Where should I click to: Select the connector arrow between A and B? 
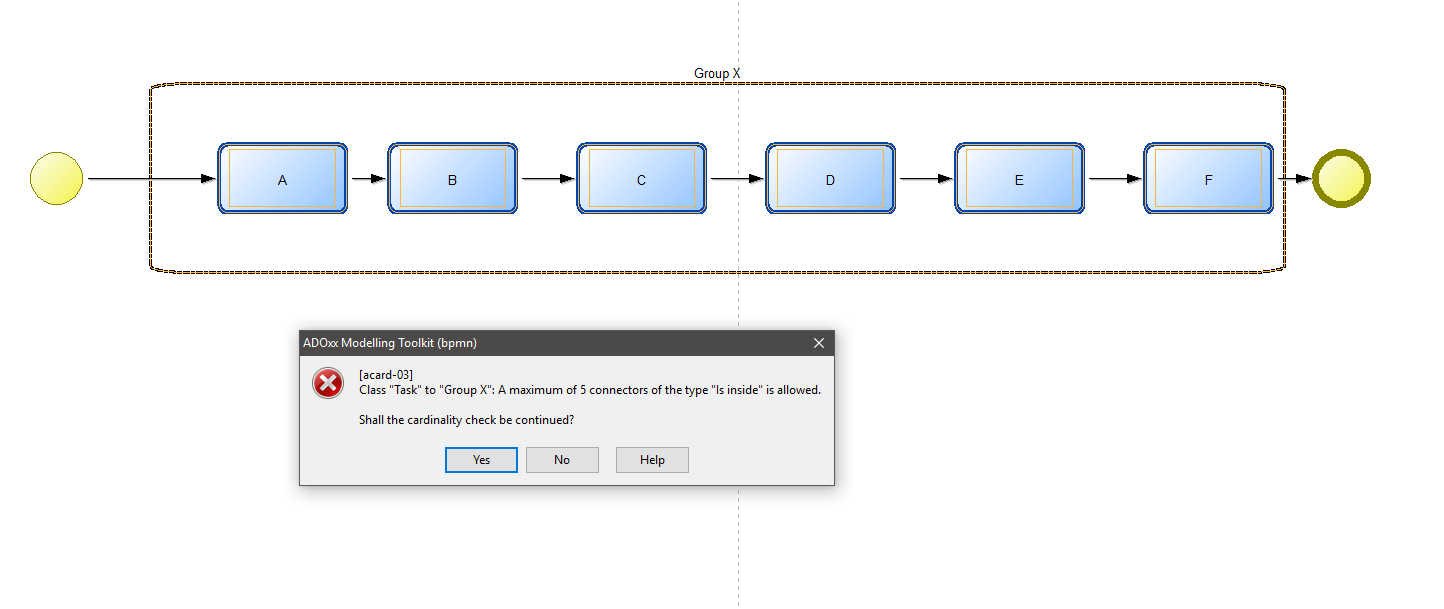tap(368, 179)
